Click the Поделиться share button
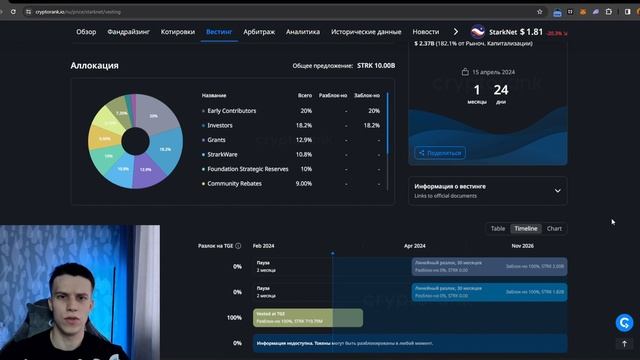This screenshot has height=360, width=640. (440, 153)
